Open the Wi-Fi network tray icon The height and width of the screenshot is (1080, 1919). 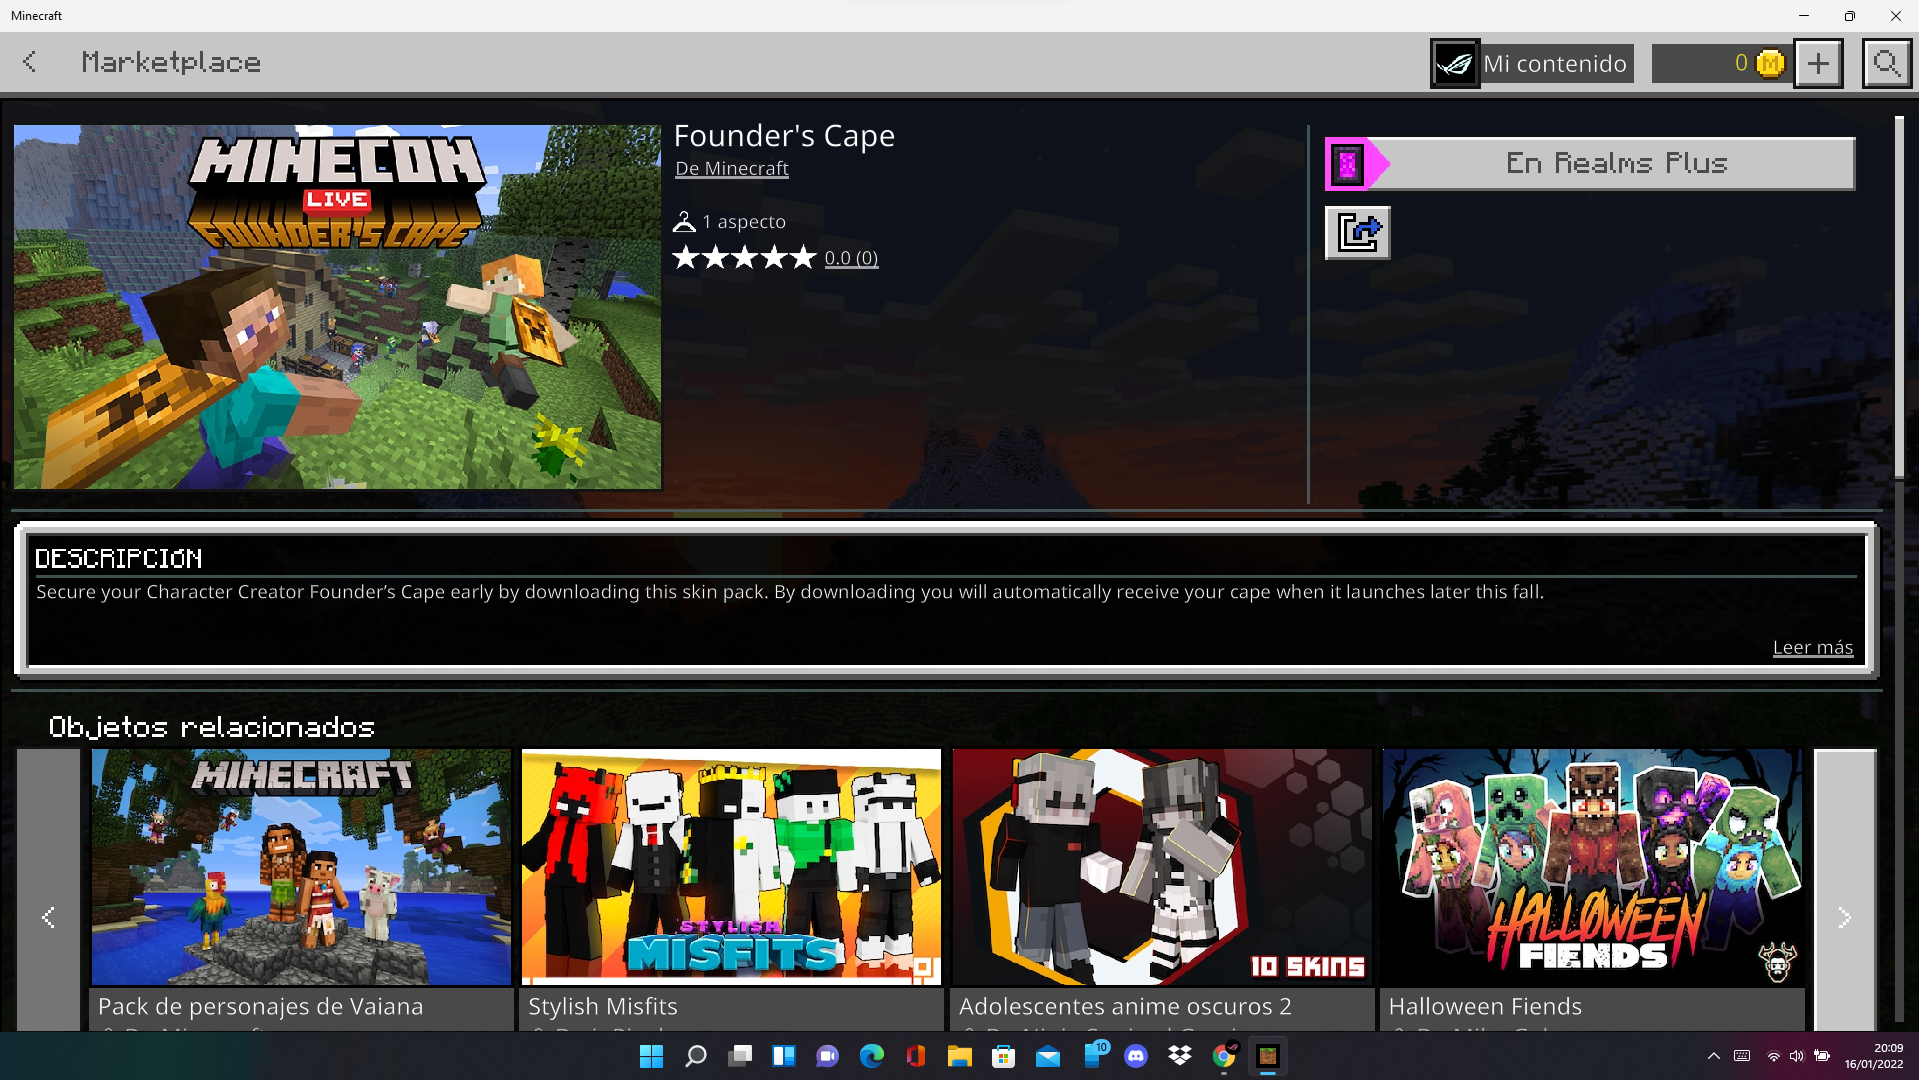coord(1773,1056)
